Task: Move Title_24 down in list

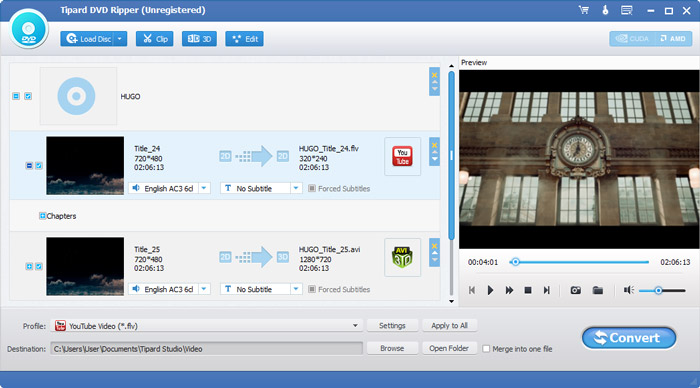Action: (434, 159)
